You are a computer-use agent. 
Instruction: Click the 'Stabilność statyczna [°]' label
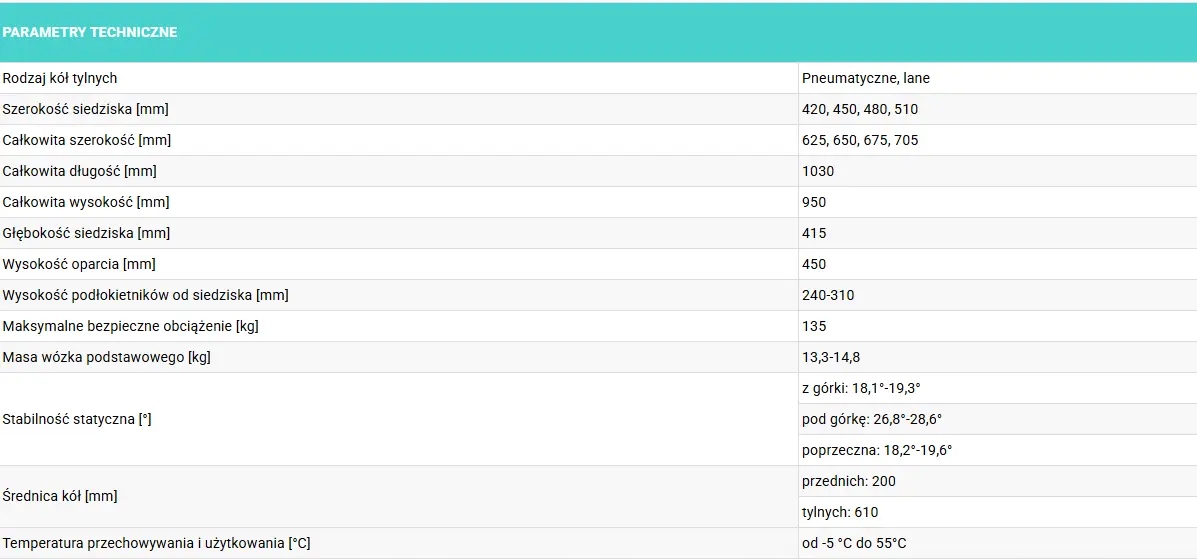click(77, 419)
